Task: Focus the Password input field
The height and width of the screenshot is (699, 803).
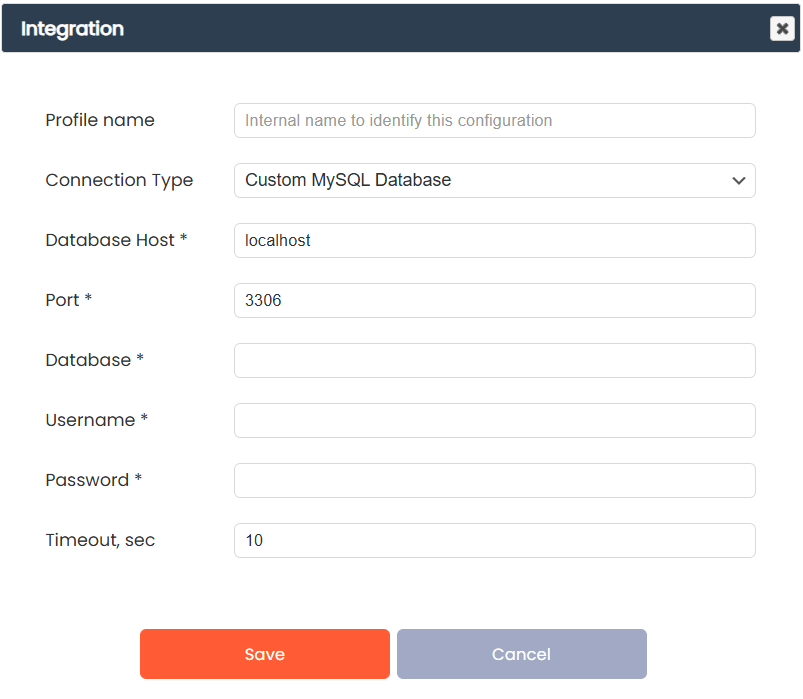Action: [494, 480]
